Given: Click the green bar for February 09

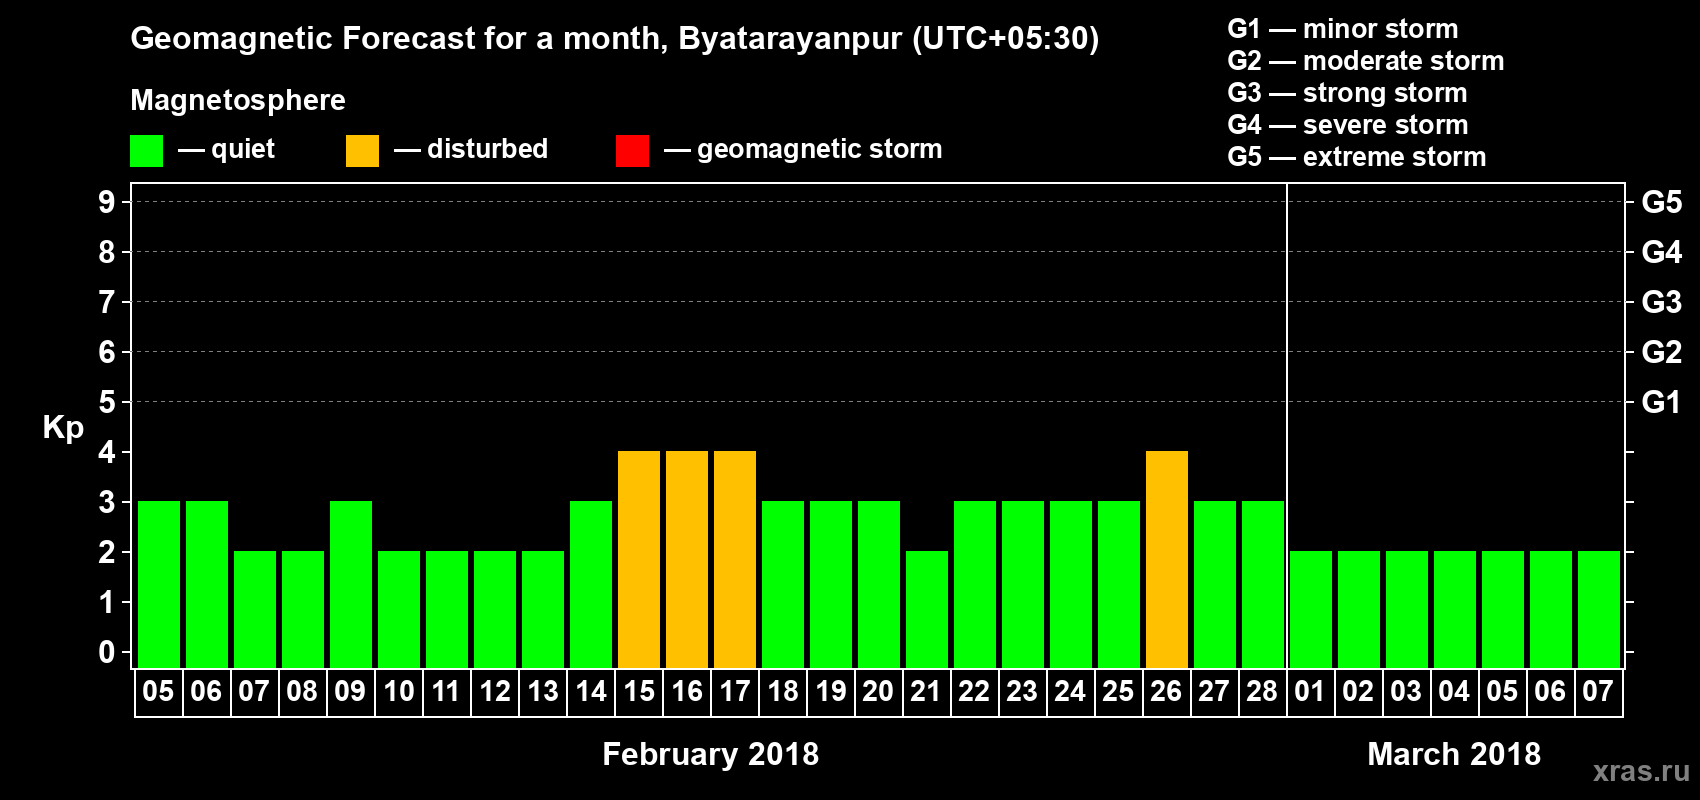Looking at the screenshot, I should pos(351,584).
